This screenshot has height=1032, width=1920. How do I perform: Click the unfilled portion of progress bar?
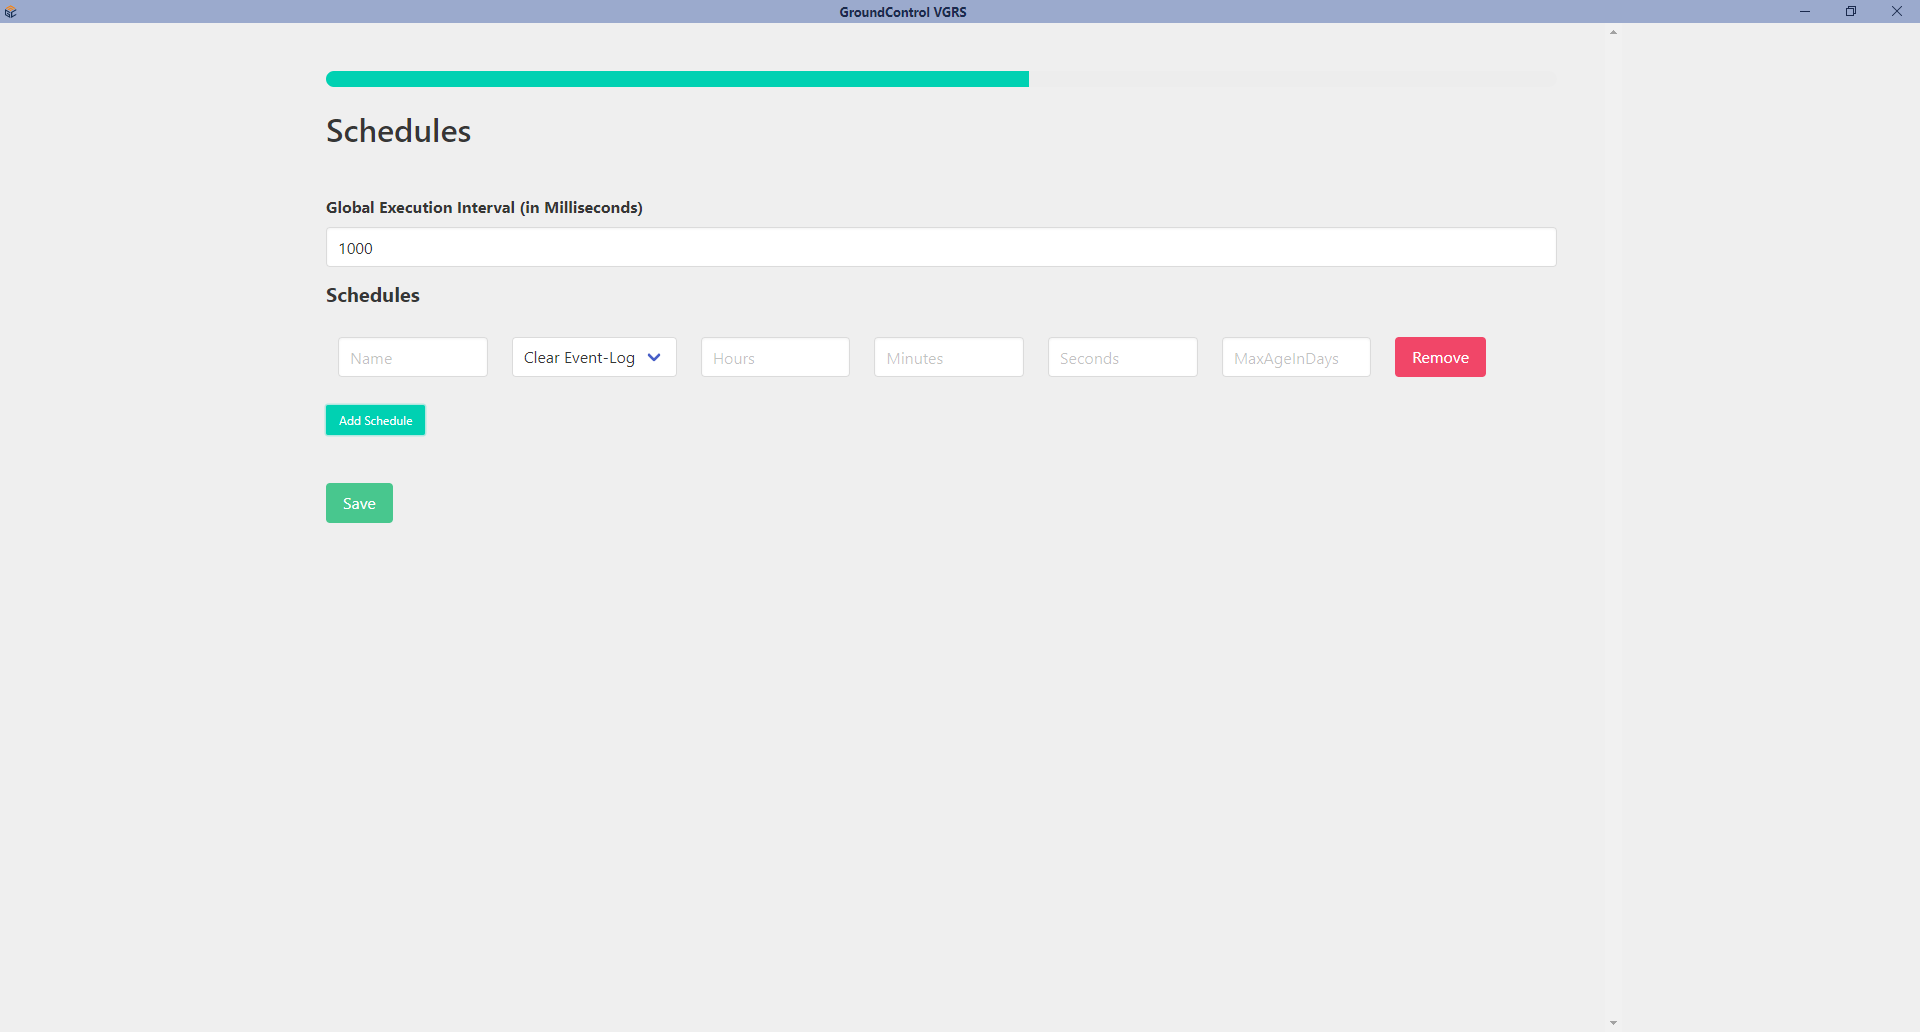(x=1292, y=79)
